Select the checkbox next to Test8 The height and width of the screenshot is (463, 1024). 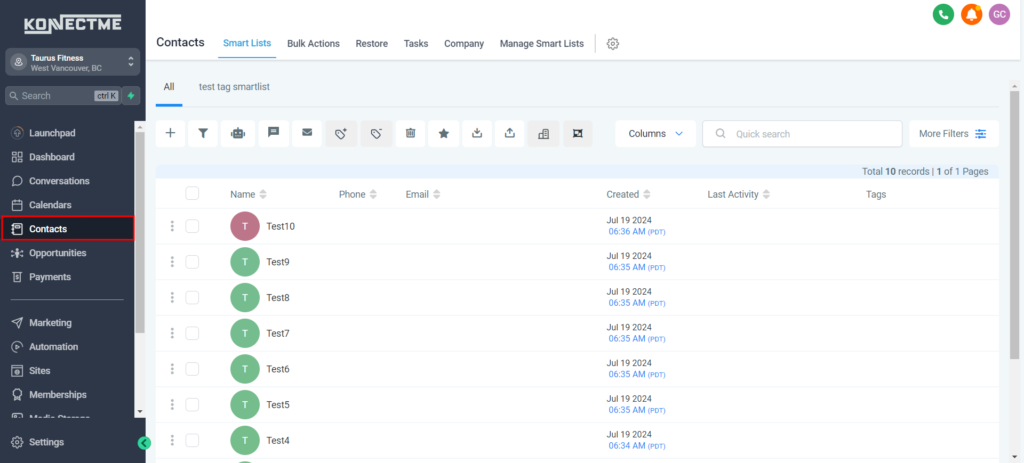click(192, 298)
